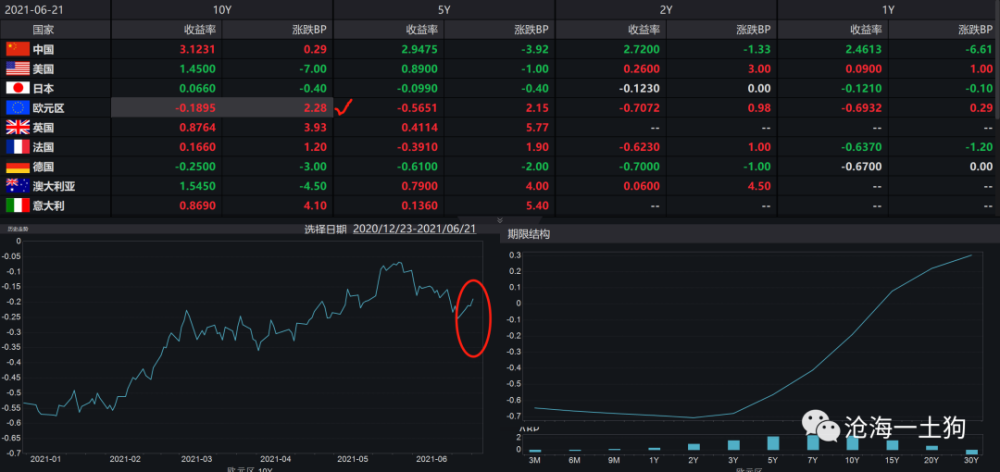Screen dimensions: 1000x472
Task: Click Eurozone 10Y change 2.28
Action: pyautogui.click(x=316, y=108)
